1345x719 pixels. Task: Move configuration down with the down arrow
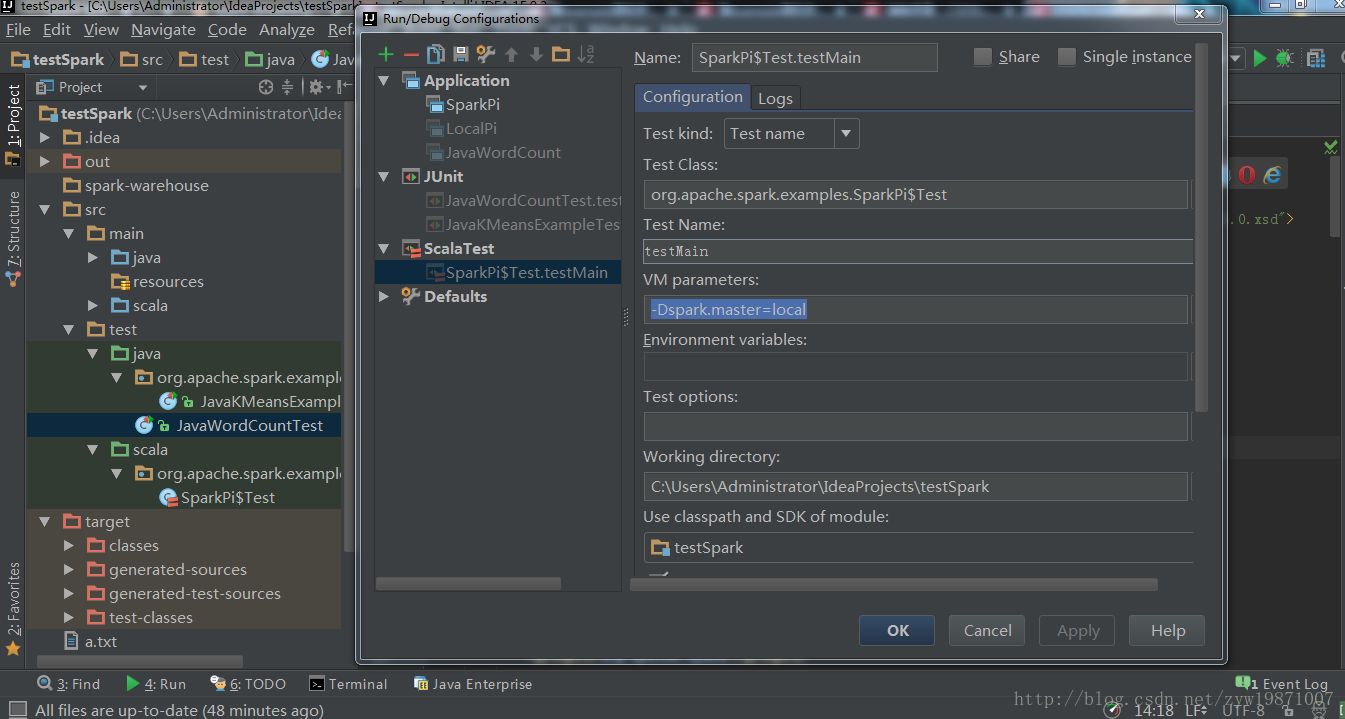536,55
